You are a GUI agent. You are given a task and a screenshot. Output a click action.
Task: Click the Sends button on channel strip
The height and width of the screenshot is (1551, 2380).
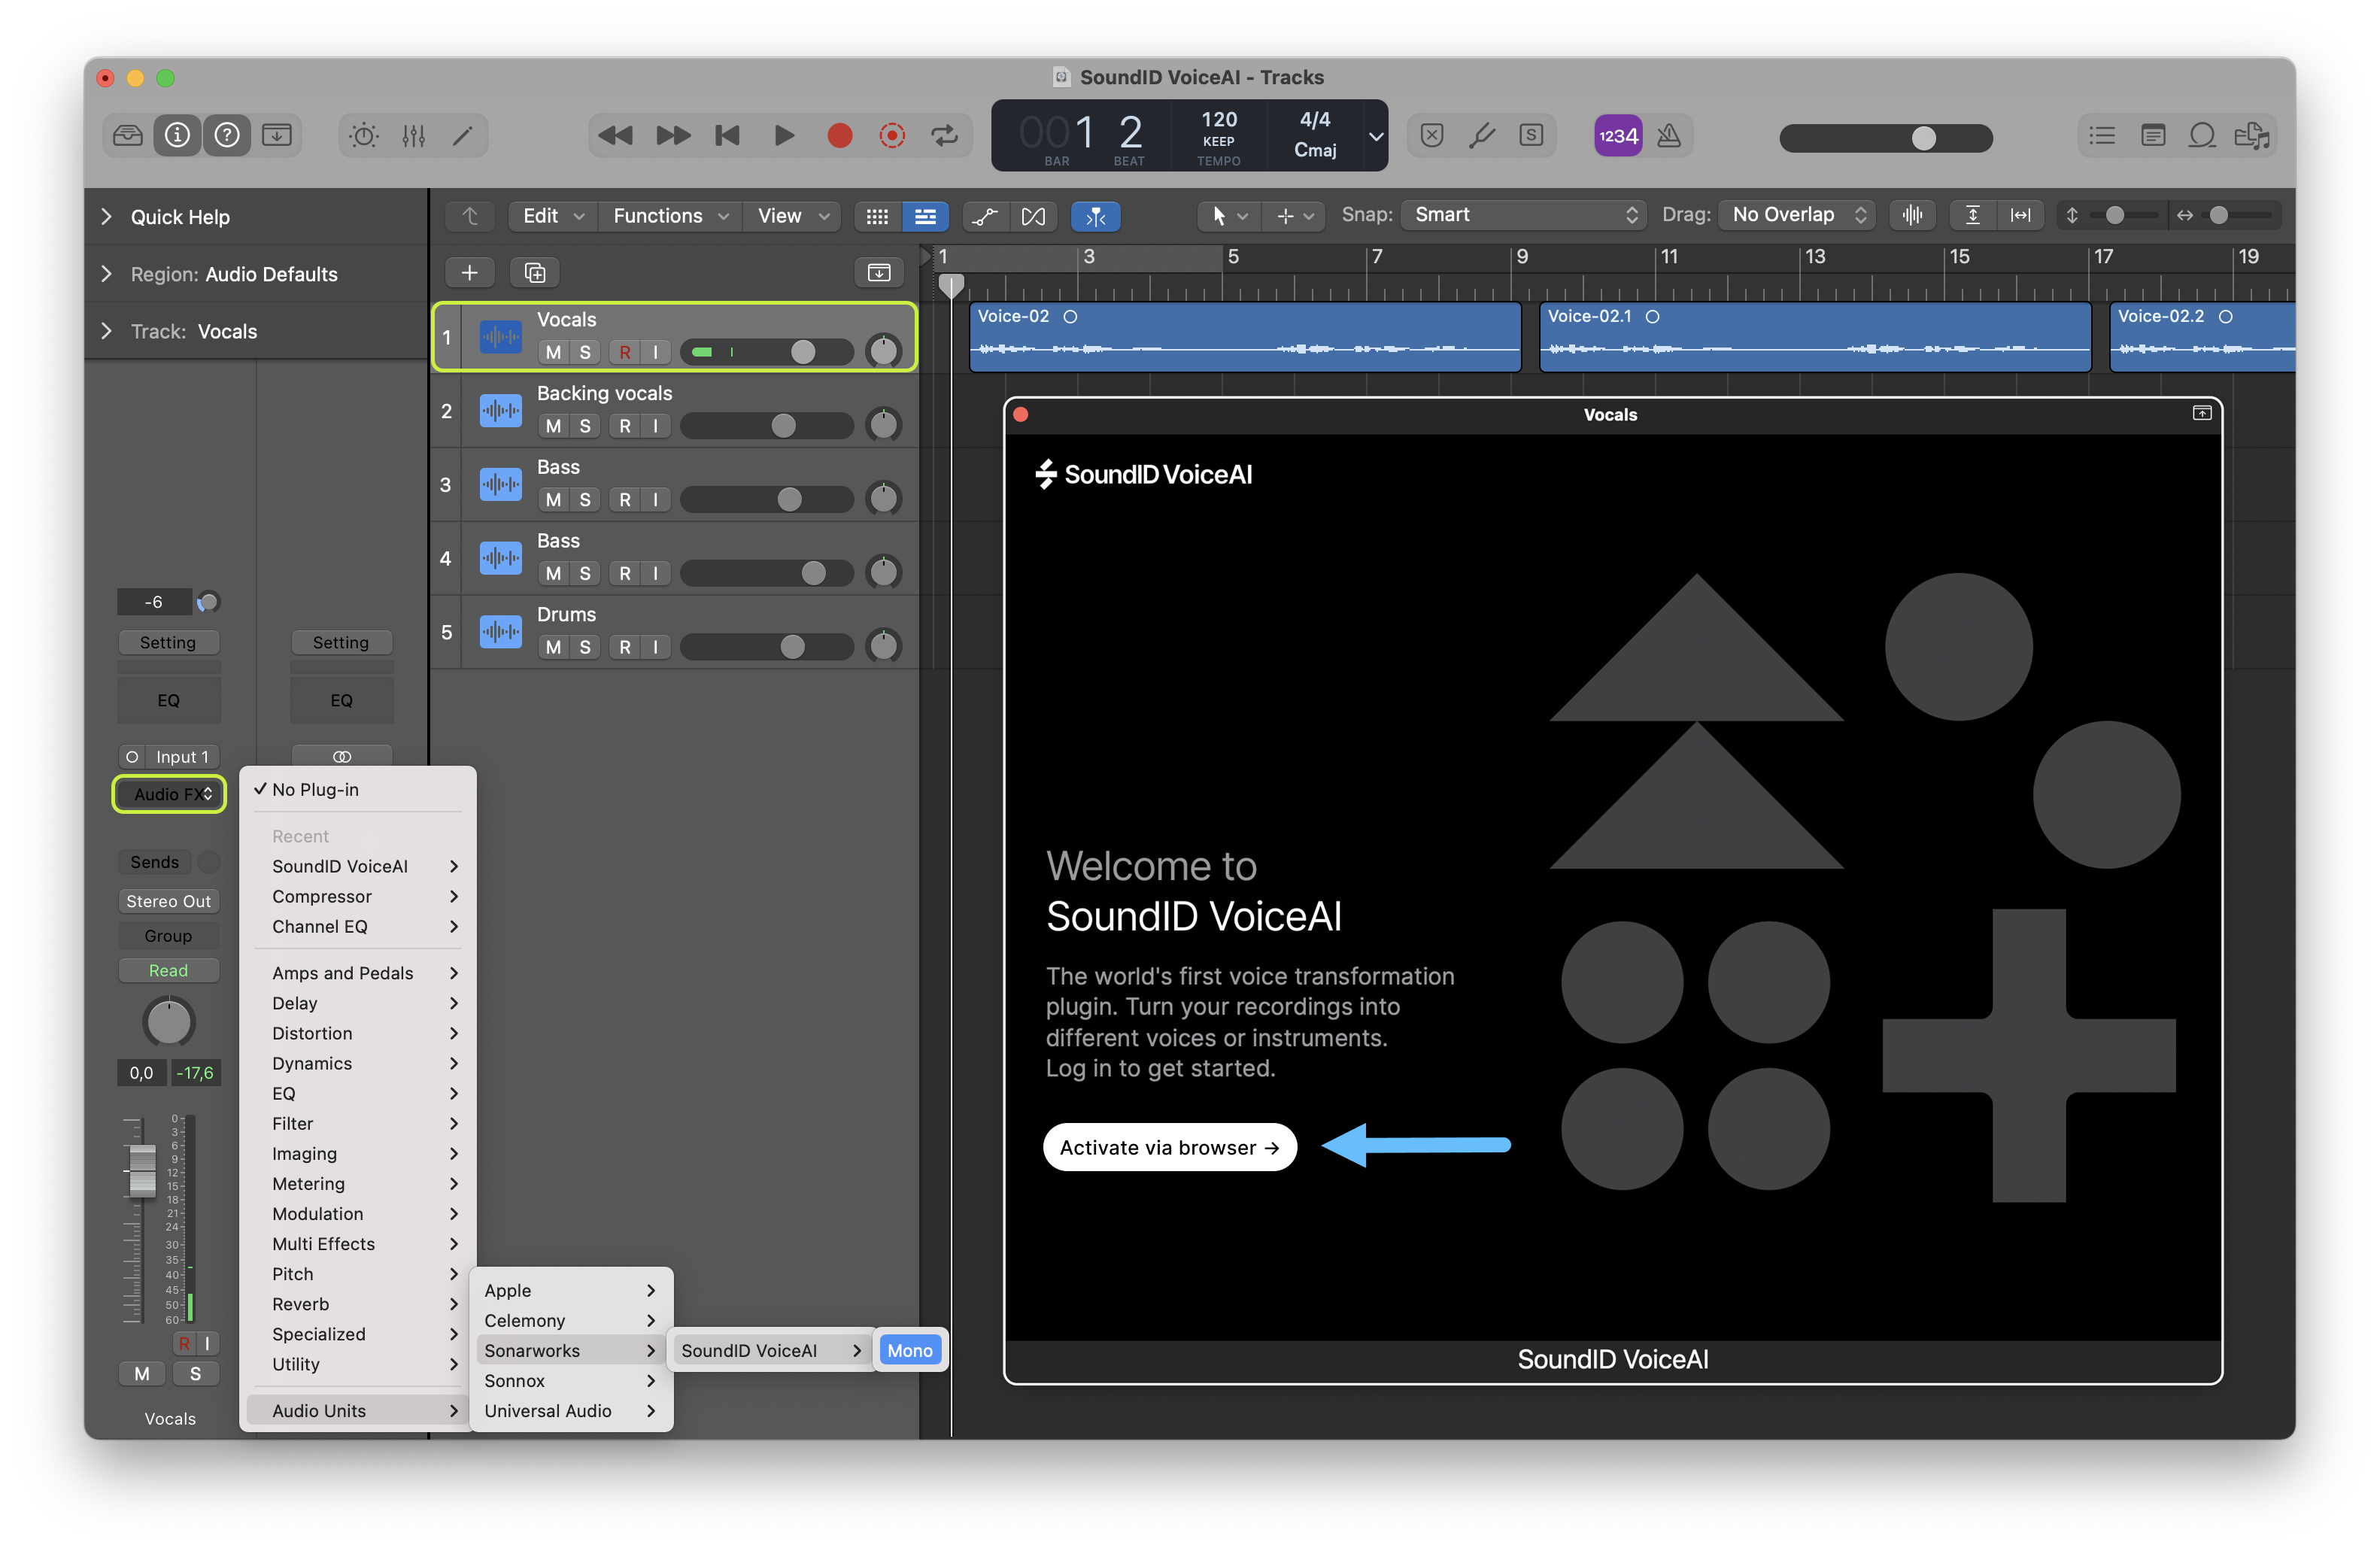click(154, 862)
